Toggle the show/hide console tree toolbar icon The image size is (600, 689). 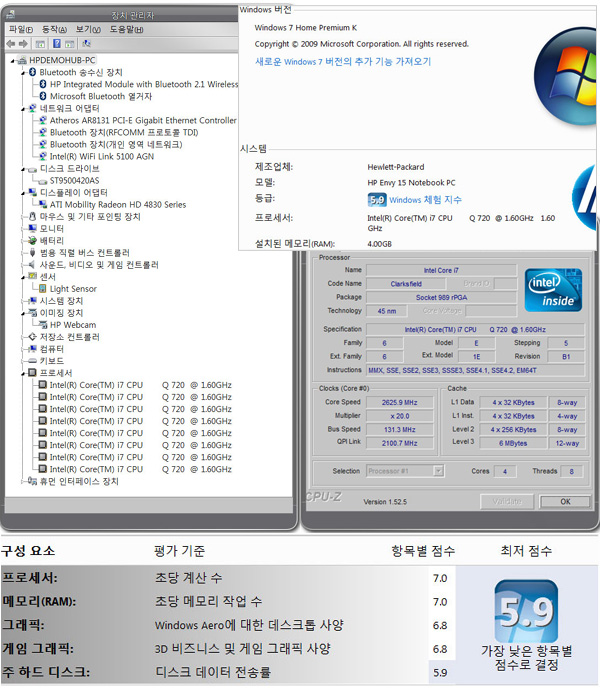click(x=40, y=44)
